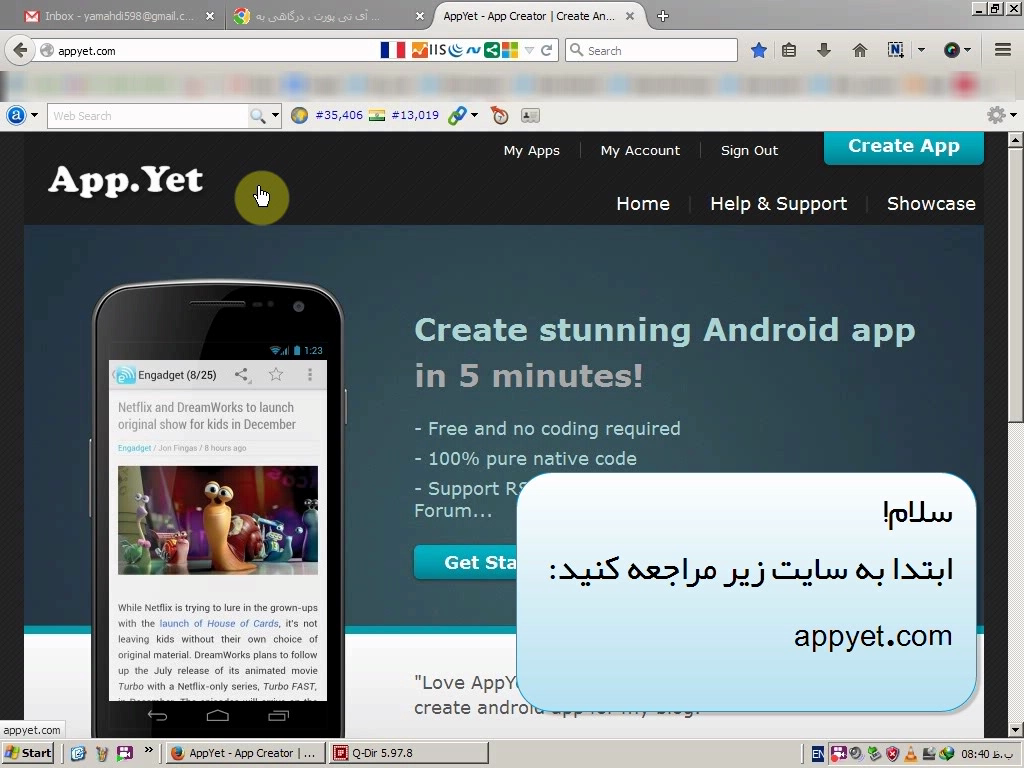Click the round color wheel extension icon
1024x768 pixels.
pyautogui.click(x=952, y=50)
